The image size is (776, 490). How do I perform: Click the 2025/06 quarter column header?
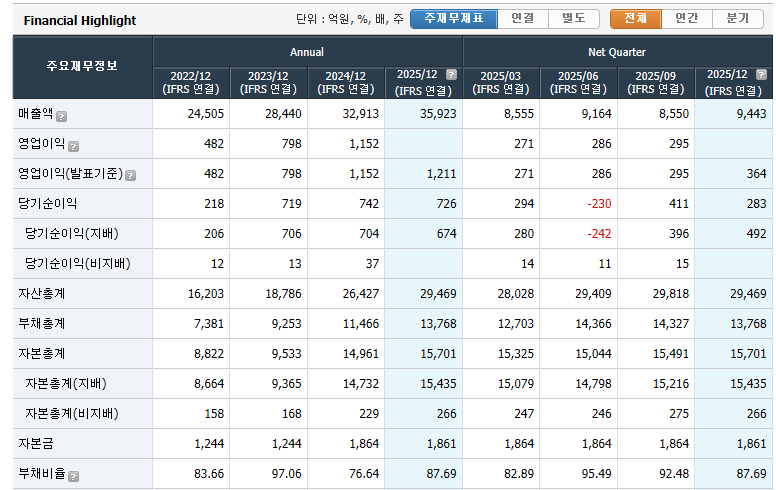(578, 83)
